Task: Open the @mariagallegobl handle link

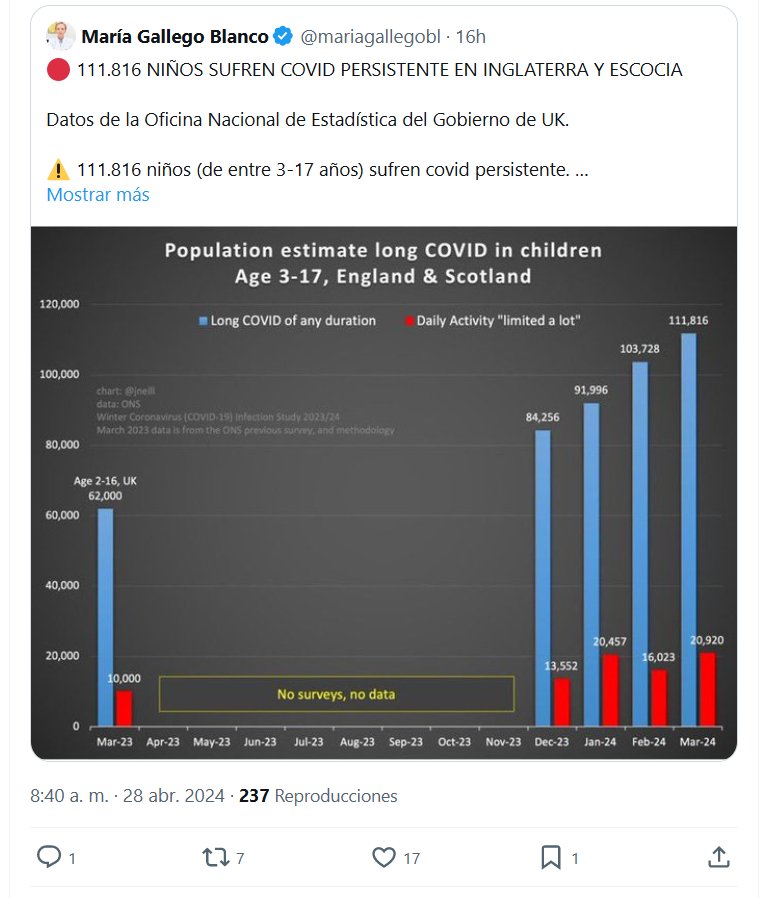Action: pos(370,37)
